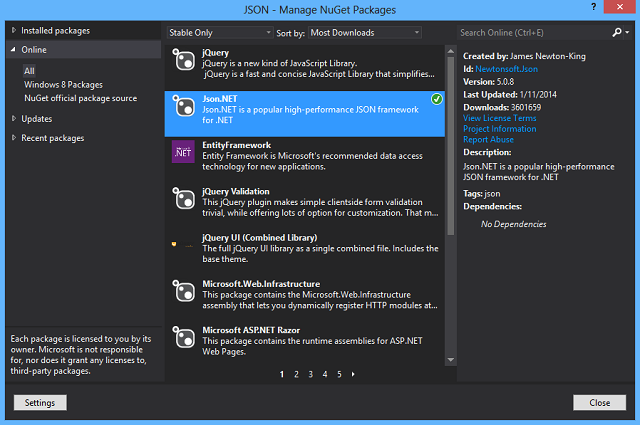
Task: Expand the Installed packages node
Action: click(x=13, y=30)
